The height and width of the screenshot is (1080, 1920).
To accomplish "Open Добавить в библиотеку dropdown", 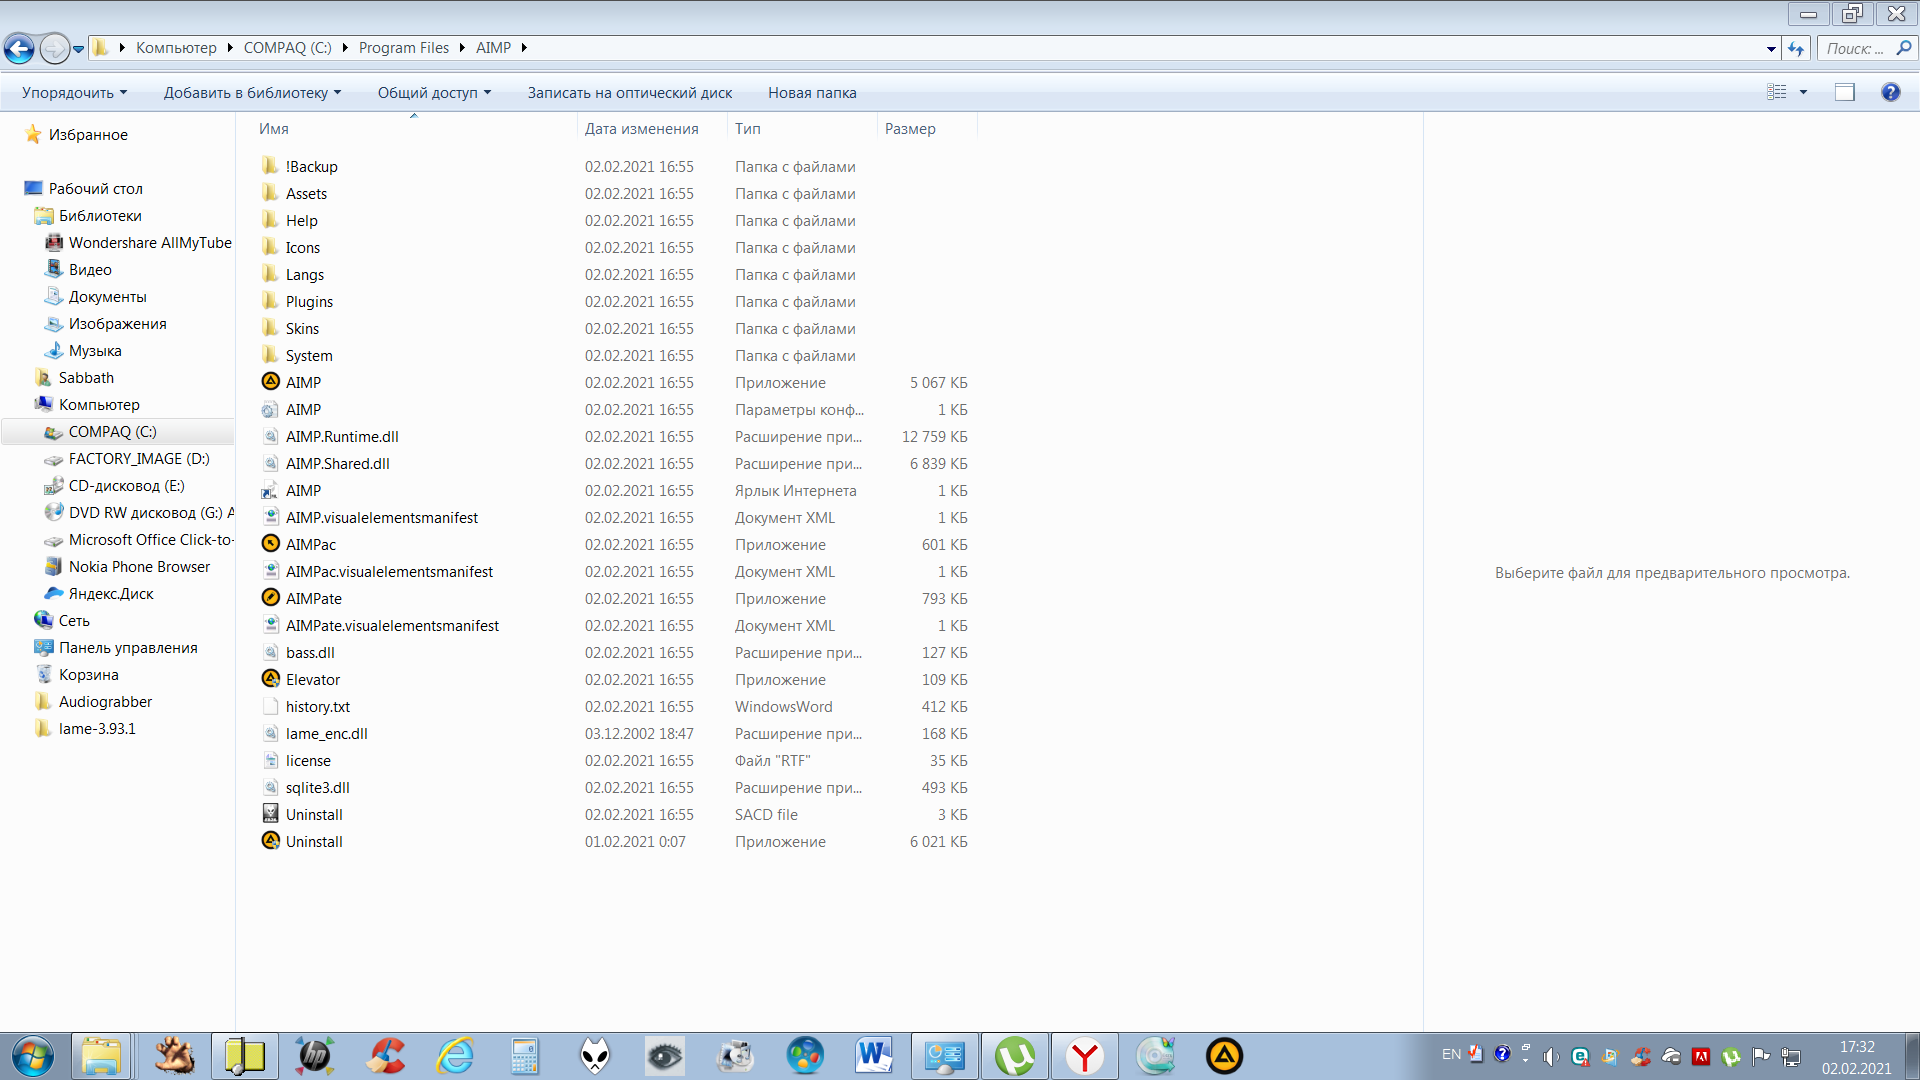I will coord(252,92).
